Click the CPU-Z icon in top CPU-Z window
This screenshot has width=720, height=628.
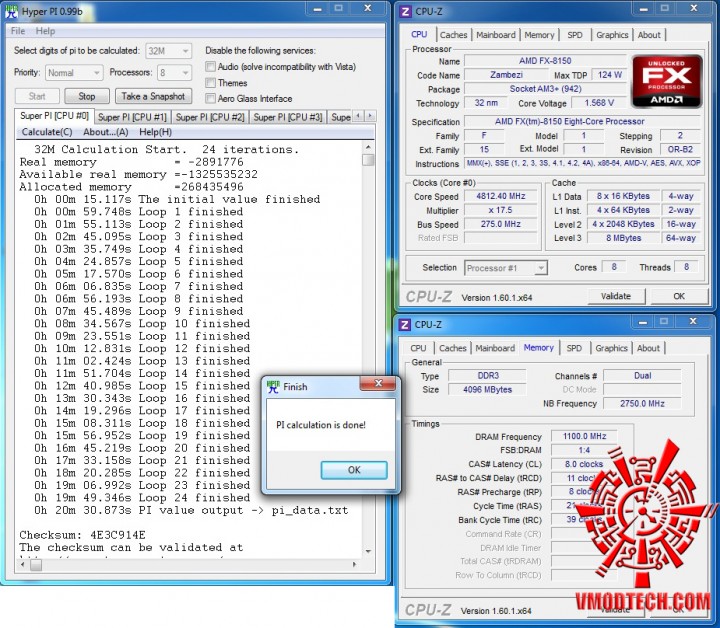(x=405, y=11)
